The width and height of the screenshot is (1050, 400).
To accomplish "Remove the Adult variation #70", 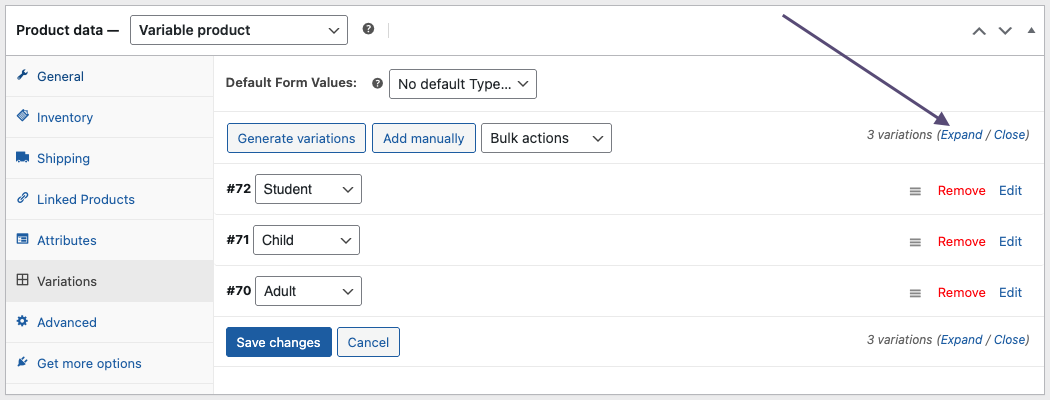I will [961, 292].
